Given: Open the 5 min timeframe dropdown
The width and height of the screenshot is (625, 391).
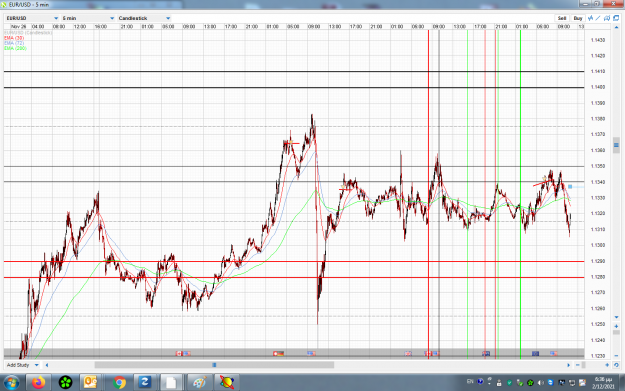Looking at the screenshot, I should (x=88, y=18).
